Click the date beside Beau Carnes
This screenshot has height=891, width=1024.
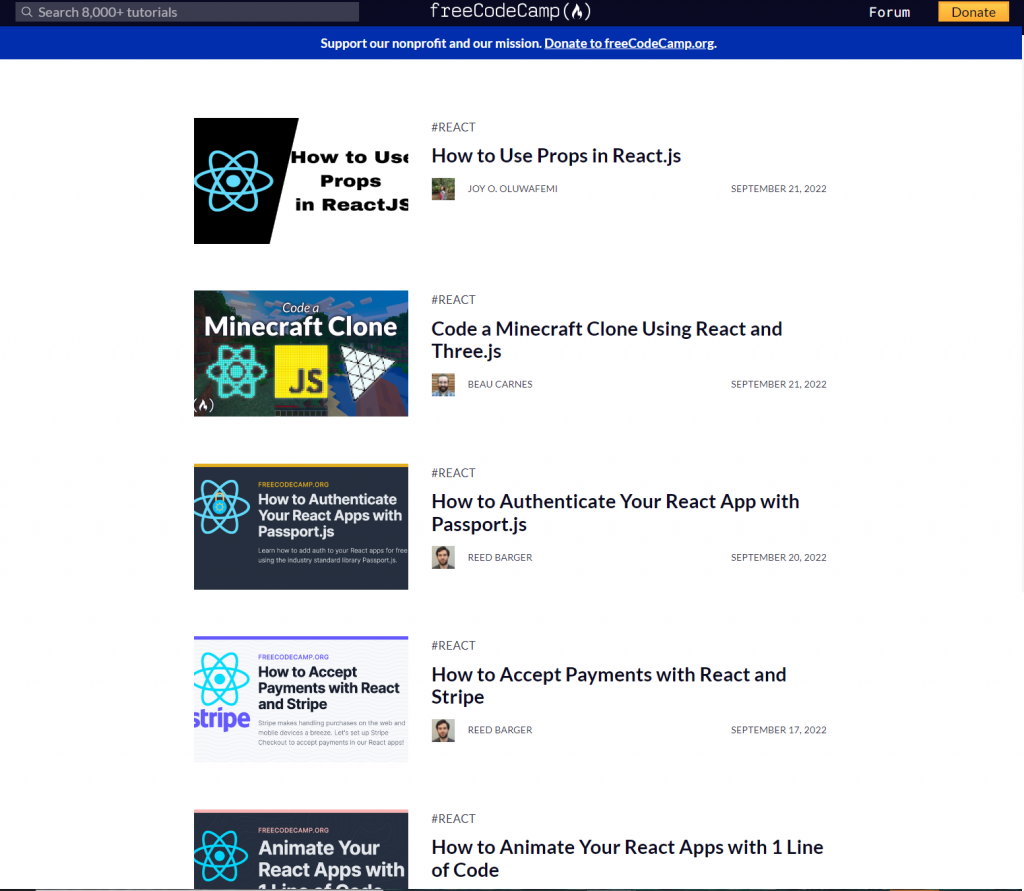778,384
